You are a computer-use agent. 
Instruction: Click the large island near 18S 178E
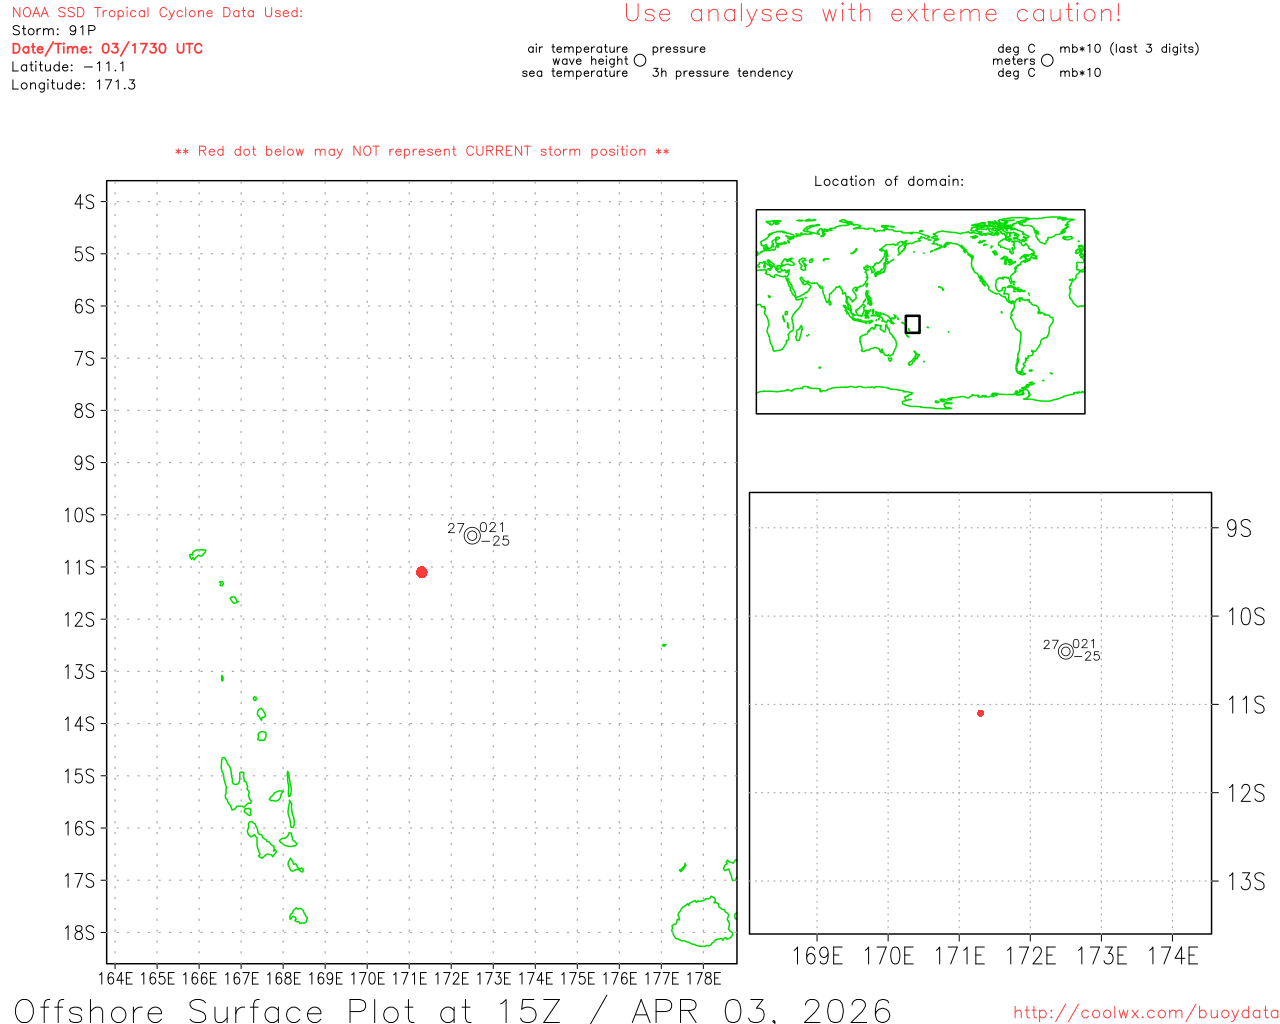(703, 922)
